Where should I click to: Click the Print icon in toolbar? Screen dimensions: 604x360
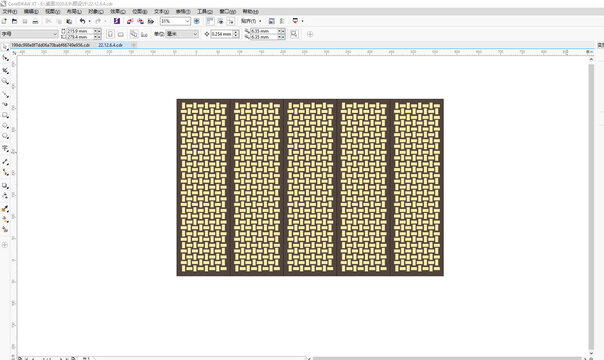pyautogui.click(x=35, y=21)
